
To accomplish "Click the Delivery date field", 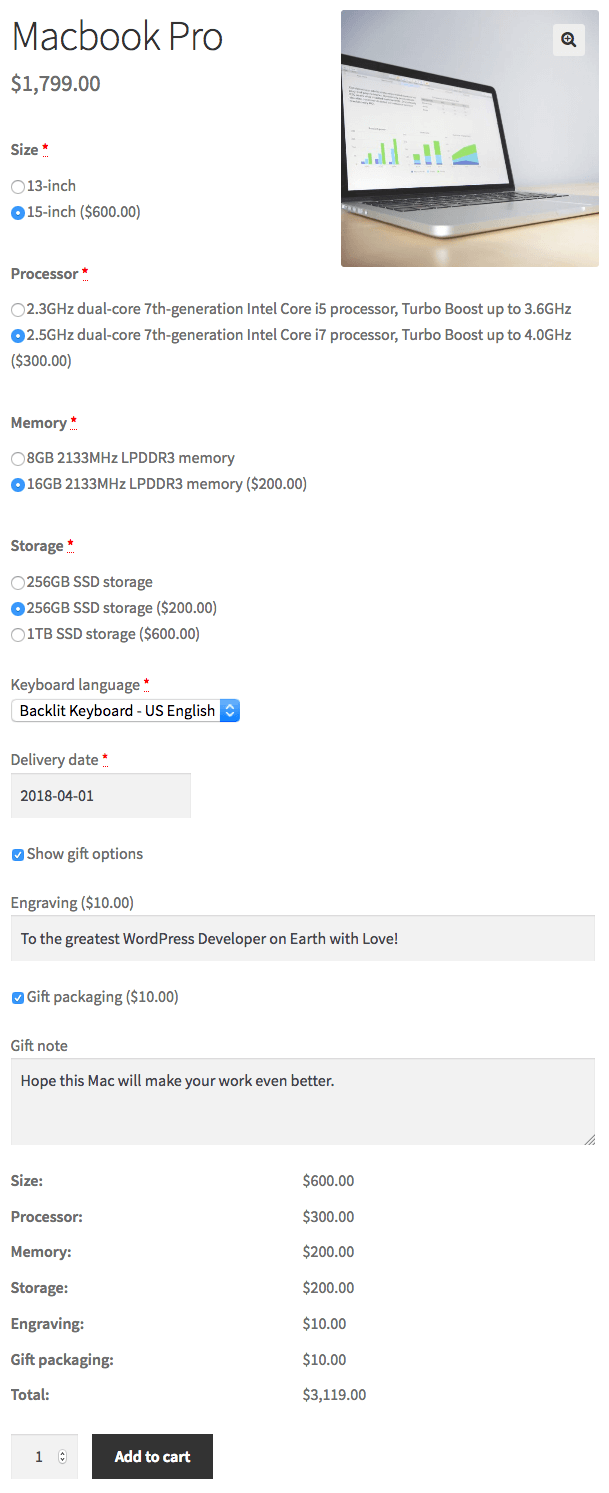I will click(x=100, y=796).
